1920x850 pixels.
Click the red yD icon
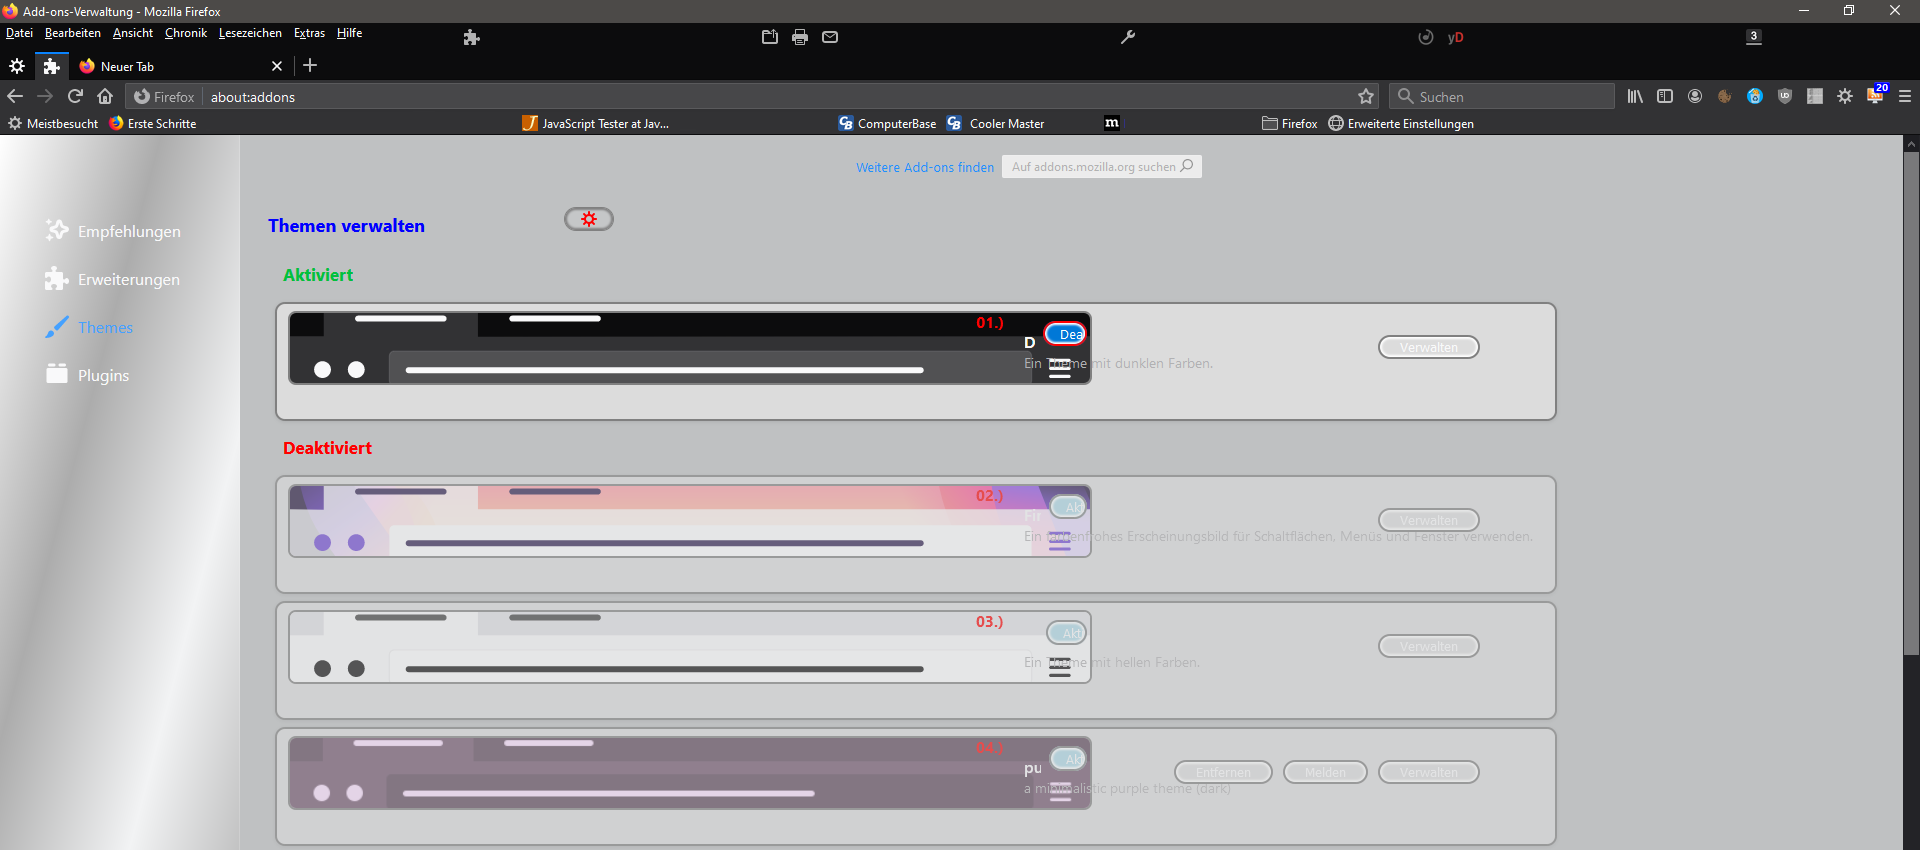tap(1456, 37)
